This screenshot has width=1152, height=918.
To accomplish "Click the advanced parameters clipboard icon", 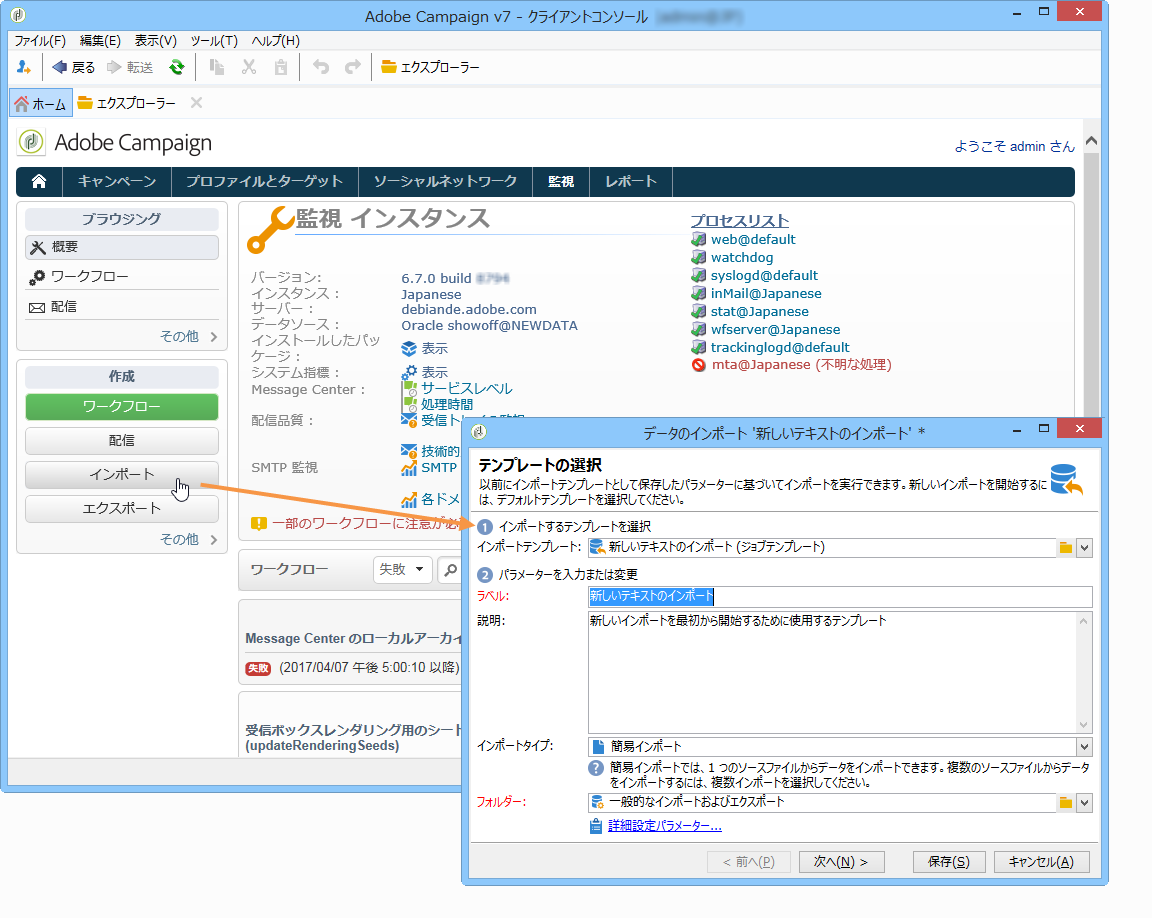I will (x=596, y=826).
